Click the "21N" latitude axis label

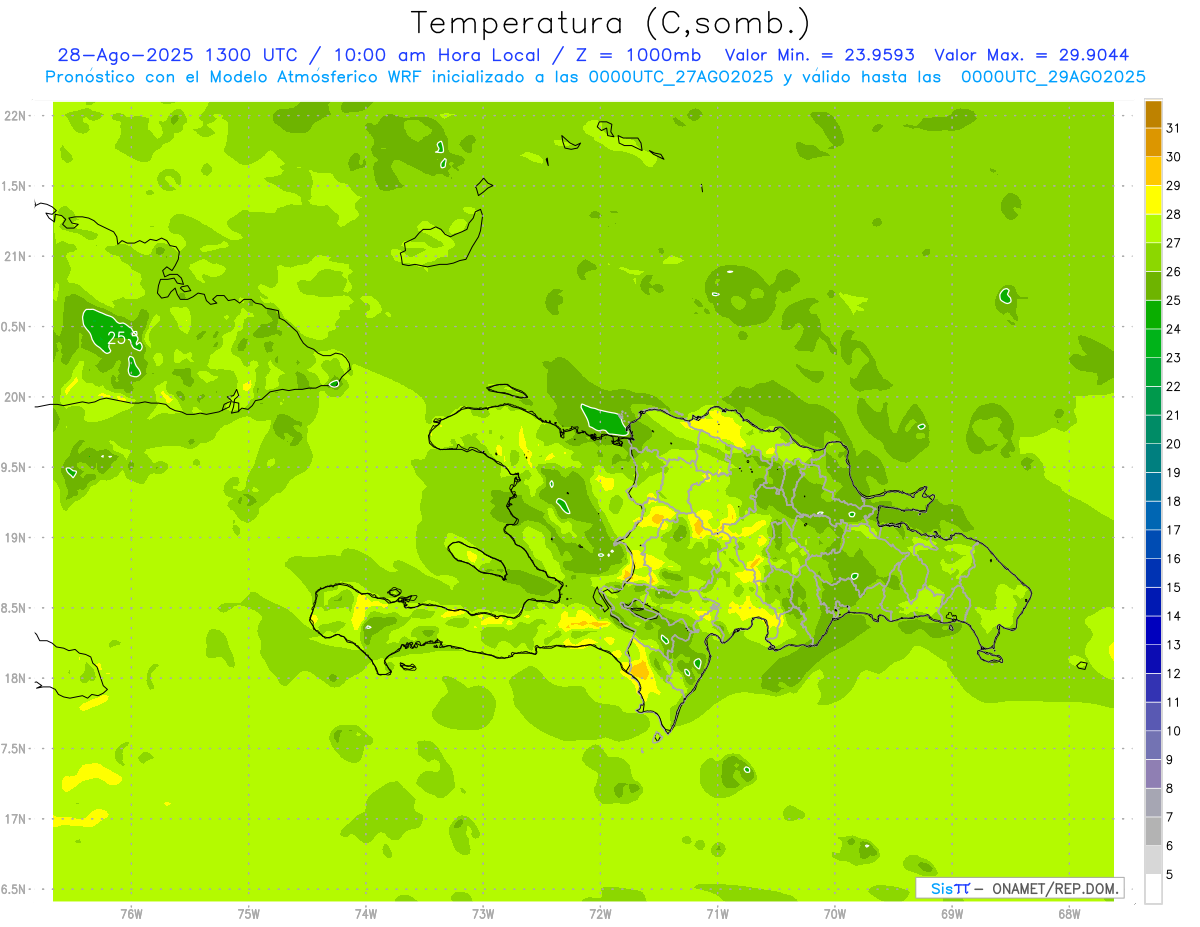coord(15,257)
